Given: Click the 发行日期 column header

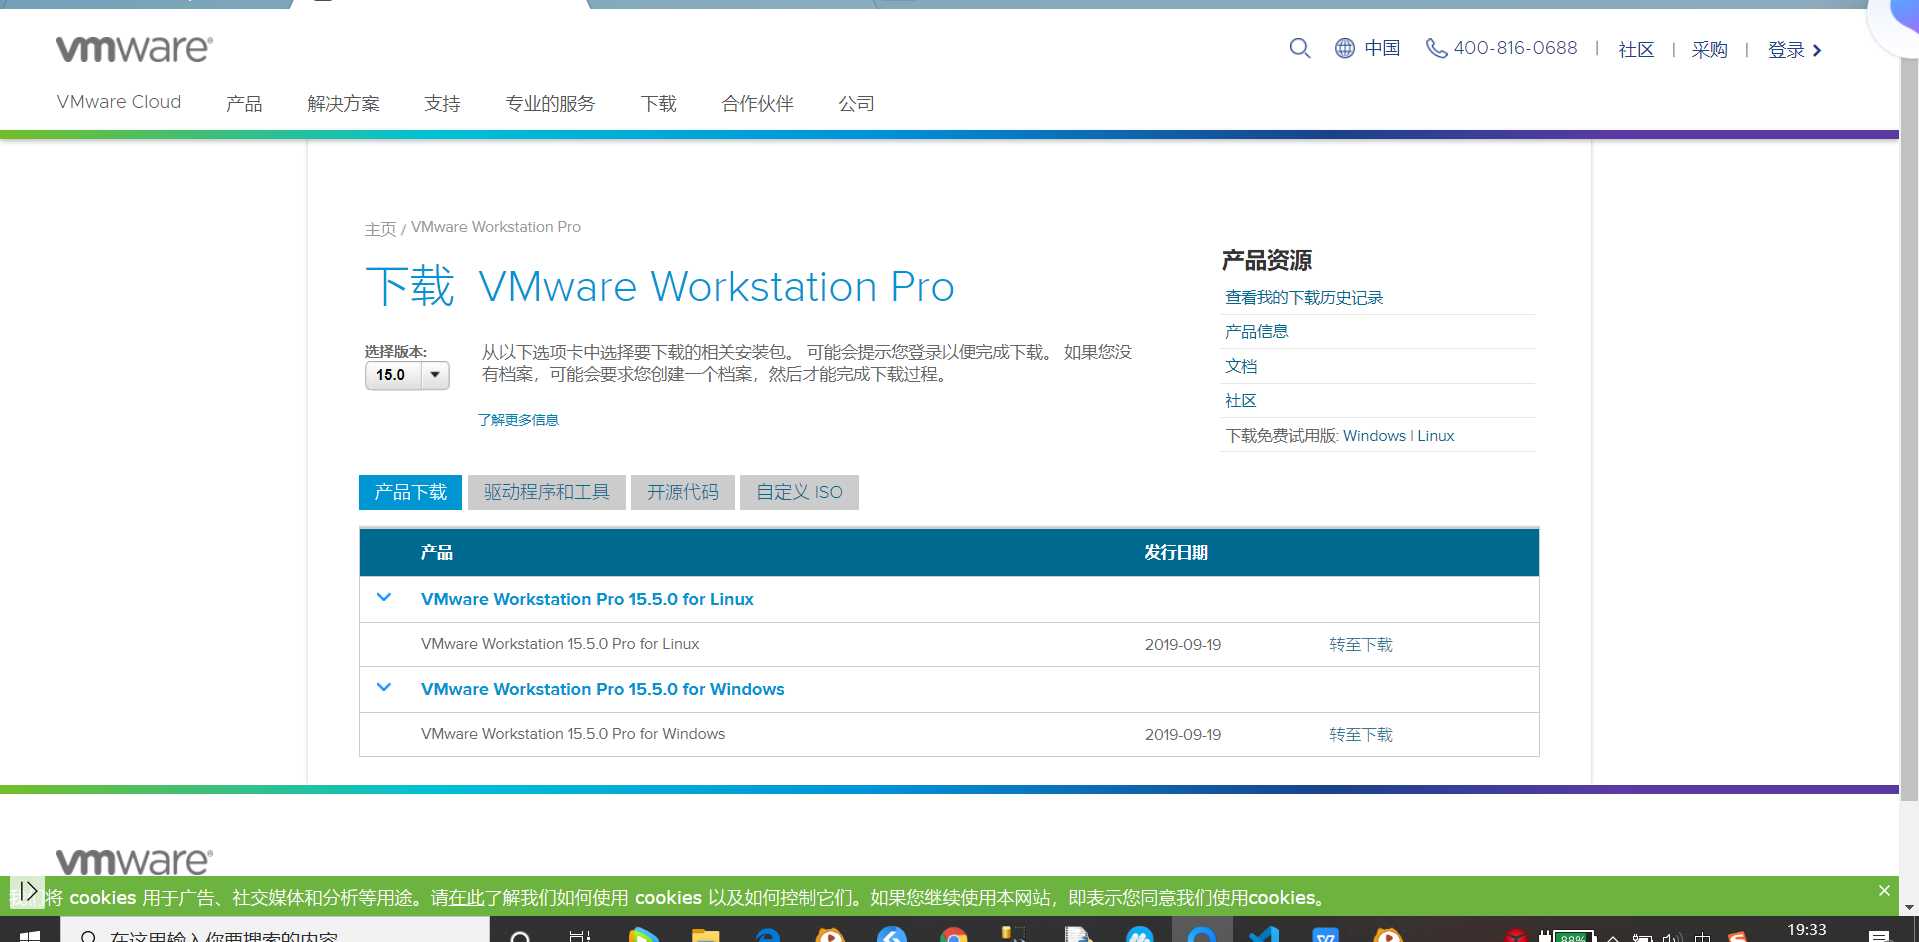Looking at the screenshot, I should (1176, 552).
